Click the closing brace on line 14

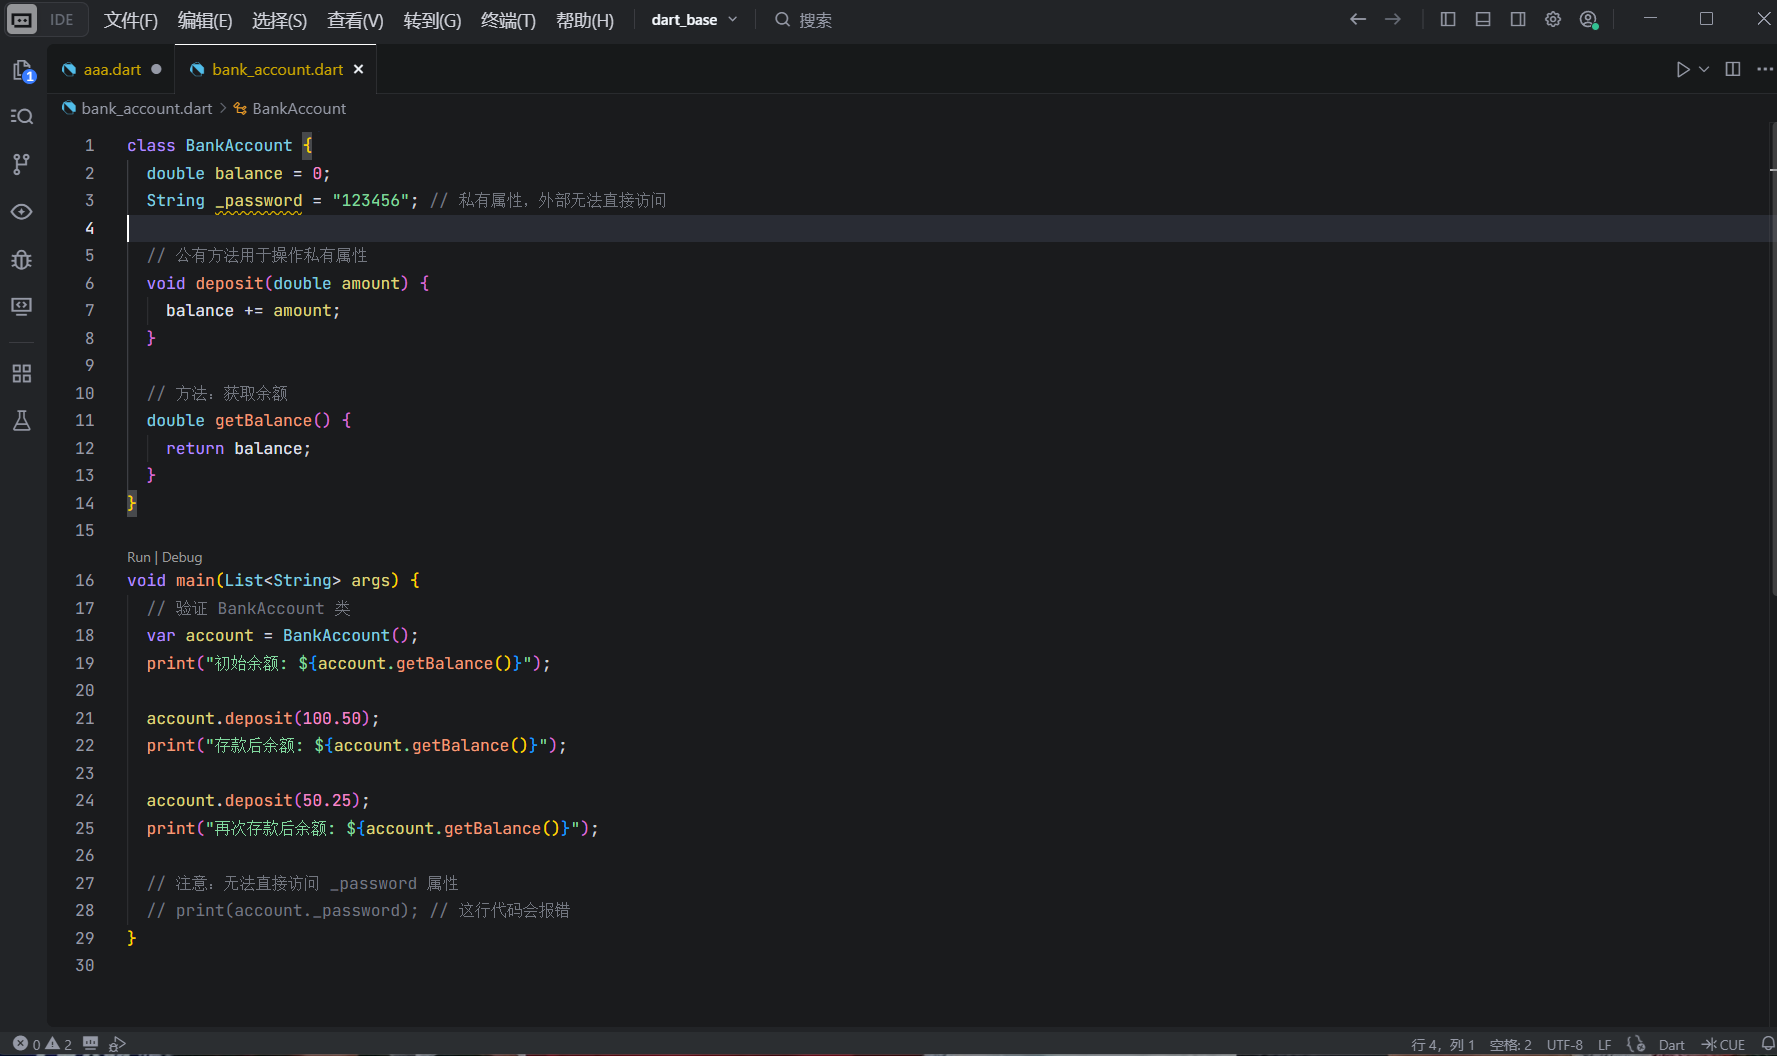(131, 503)
